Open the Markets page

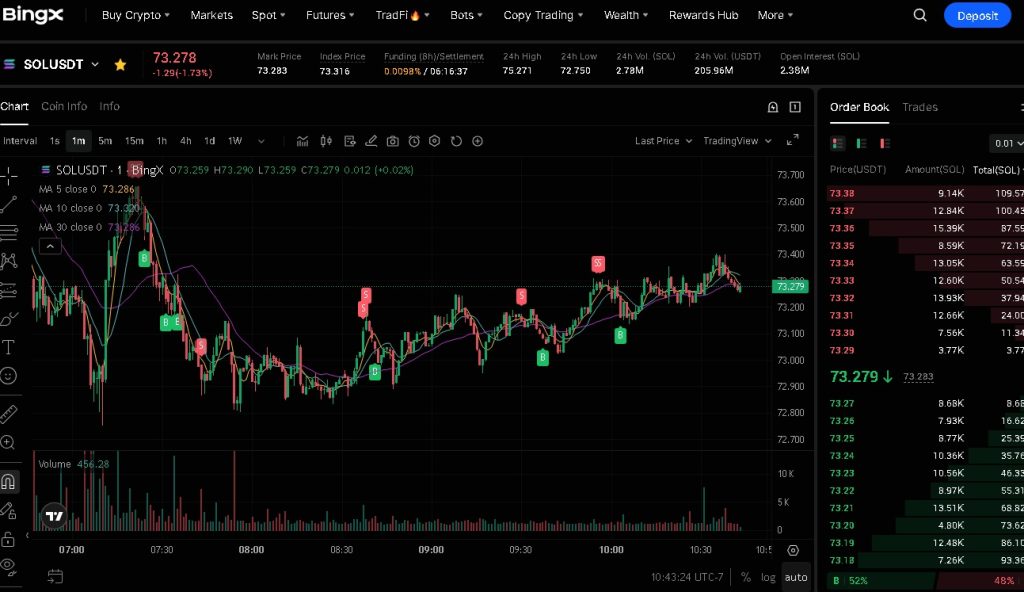[x=212, y=15]
